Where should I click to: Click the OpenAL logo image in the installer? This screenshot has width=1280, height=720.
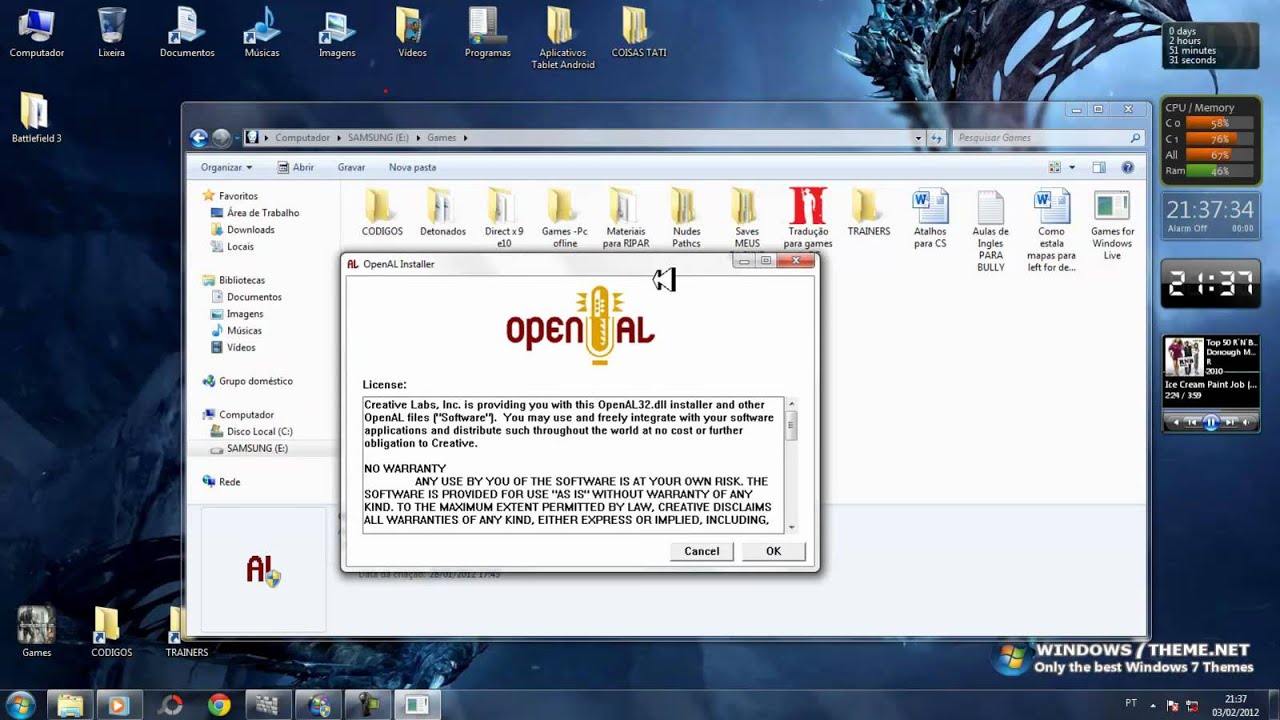580,325
